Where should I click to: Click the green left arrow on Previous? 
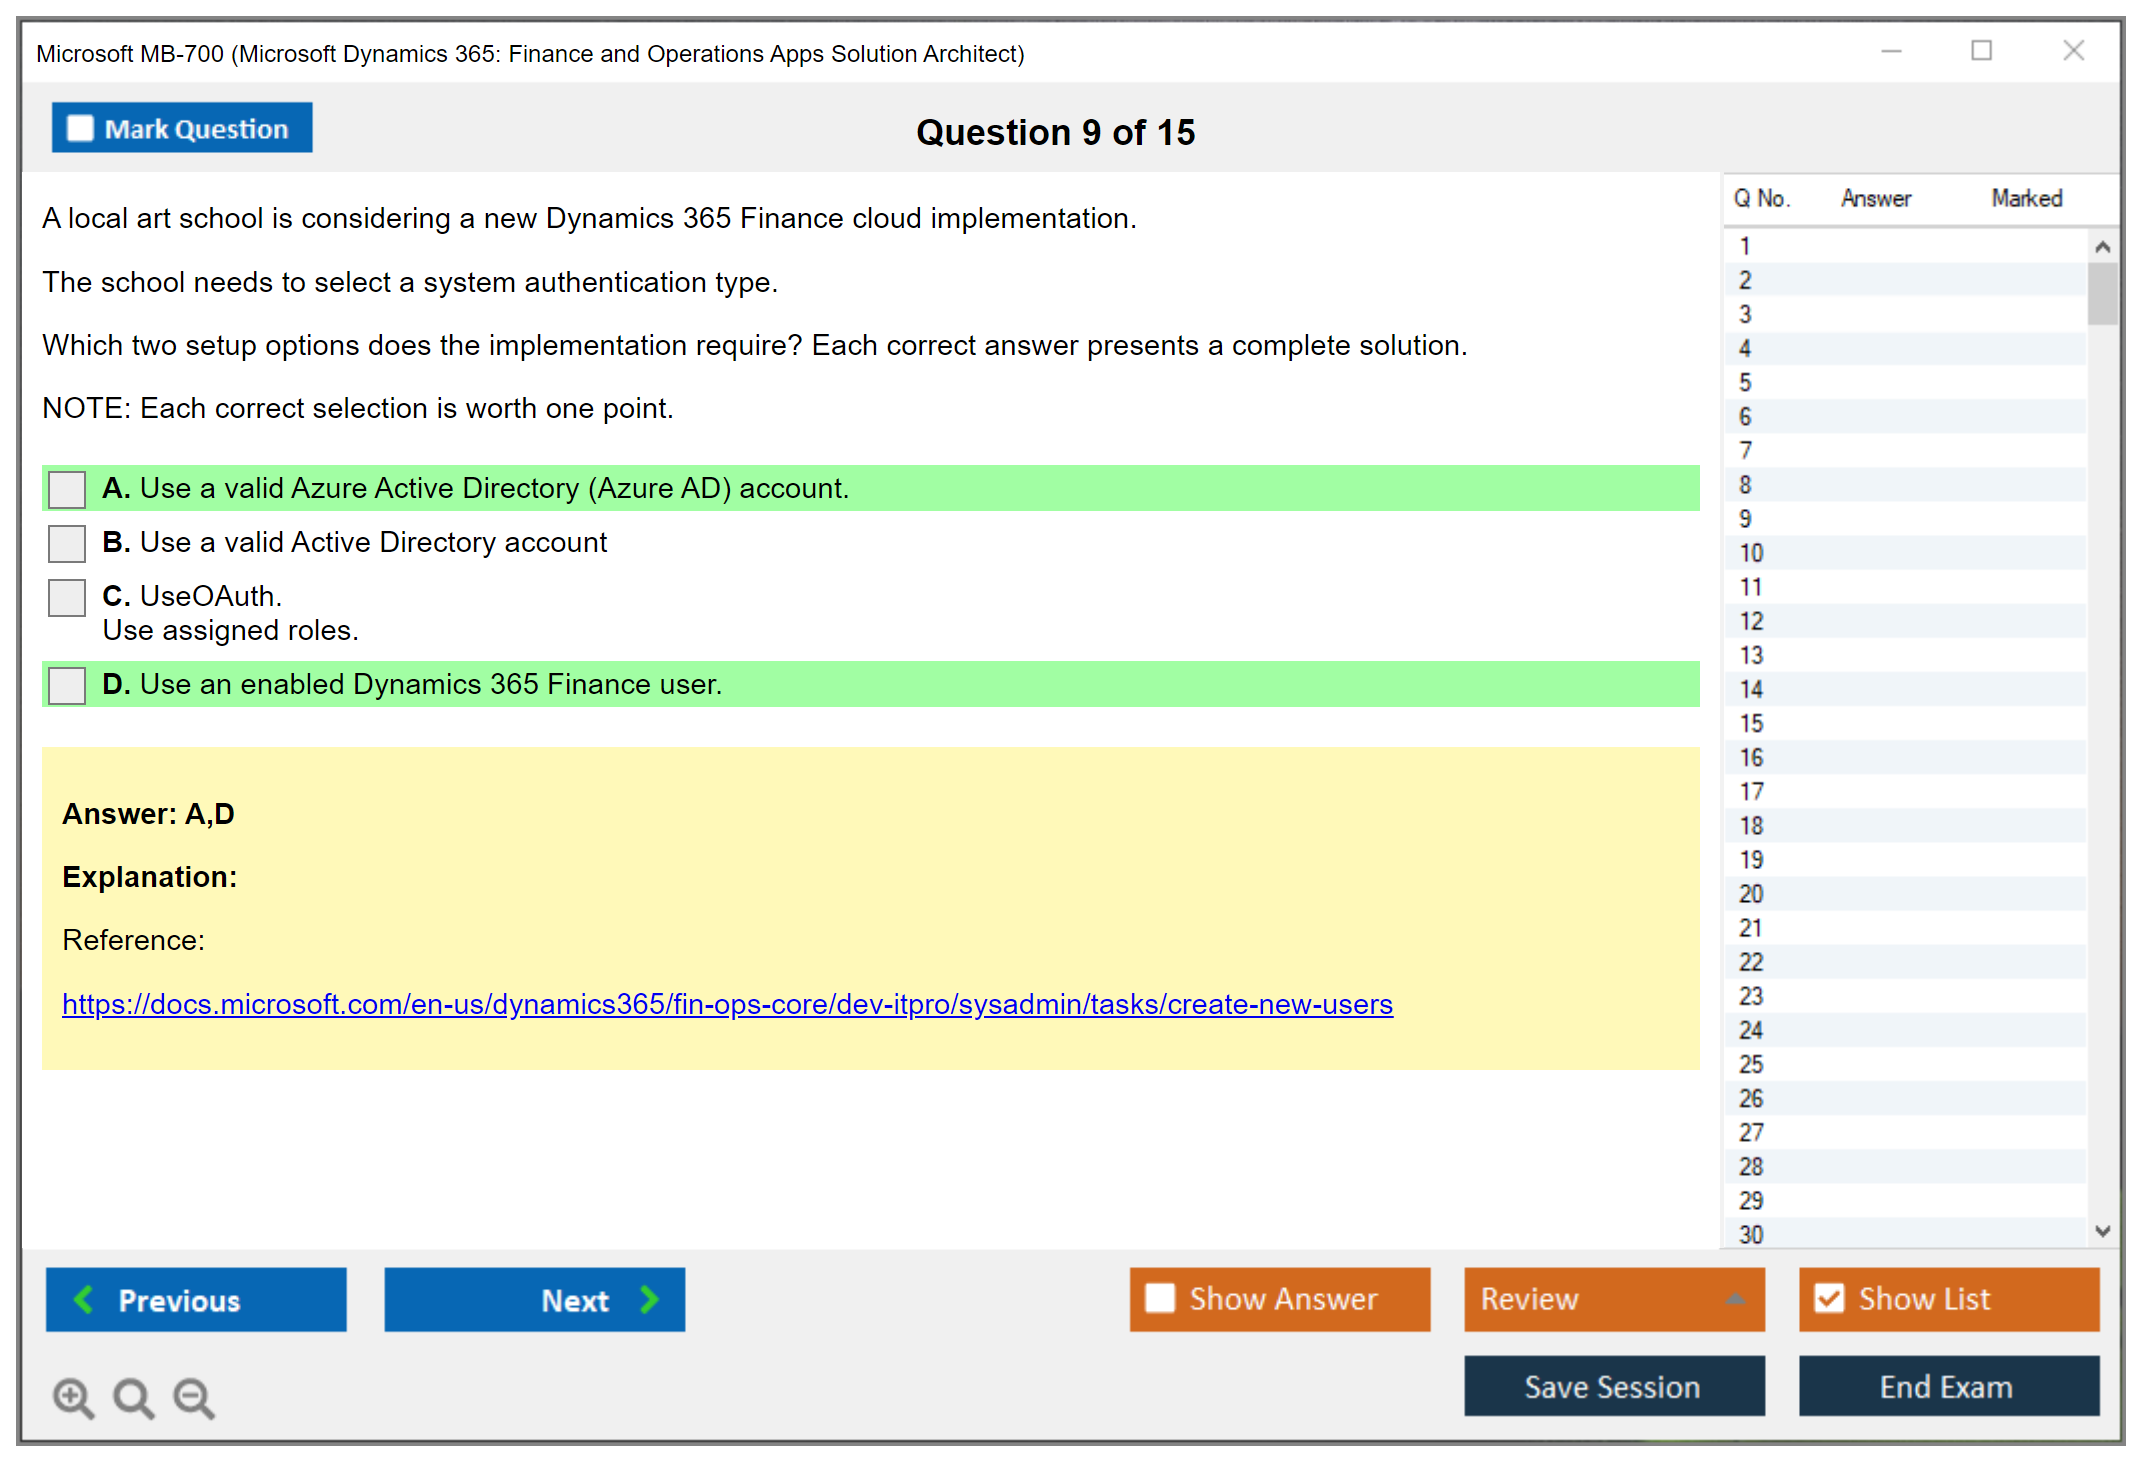pyautogui.click(x=84, y=1299)
